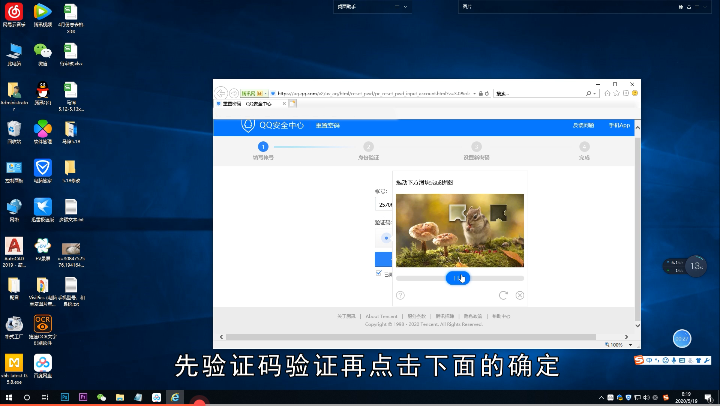Open NetEase Cloud Music desktop icon
Viewport: 720px width, 406px height.
pyautogui.click(x=14, y=12)
